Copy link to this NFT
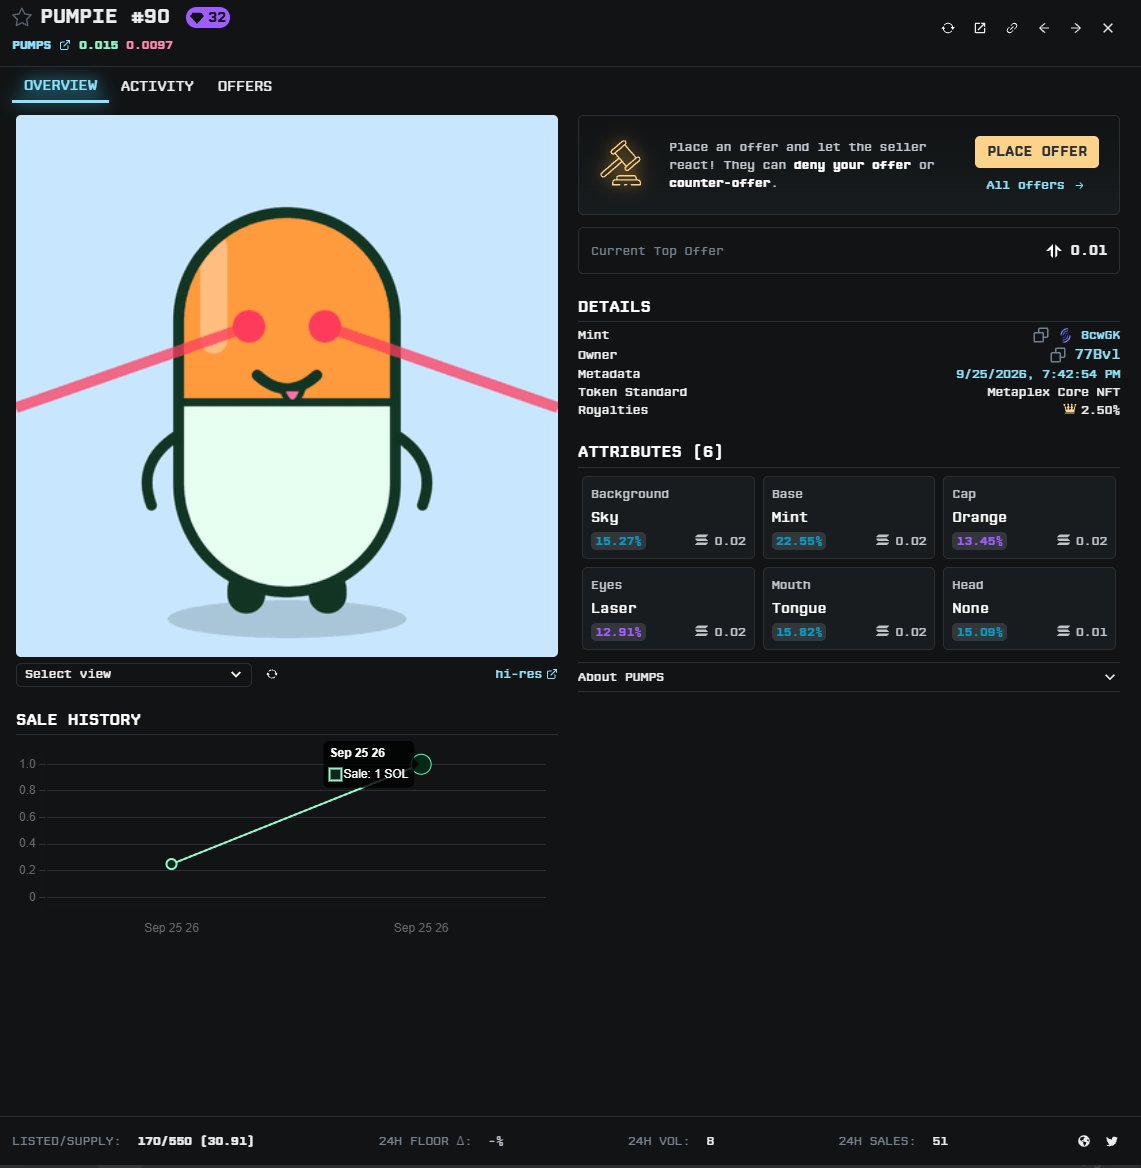The height and width of the screenshot is (1168, 1141). tap(1012, 28)
